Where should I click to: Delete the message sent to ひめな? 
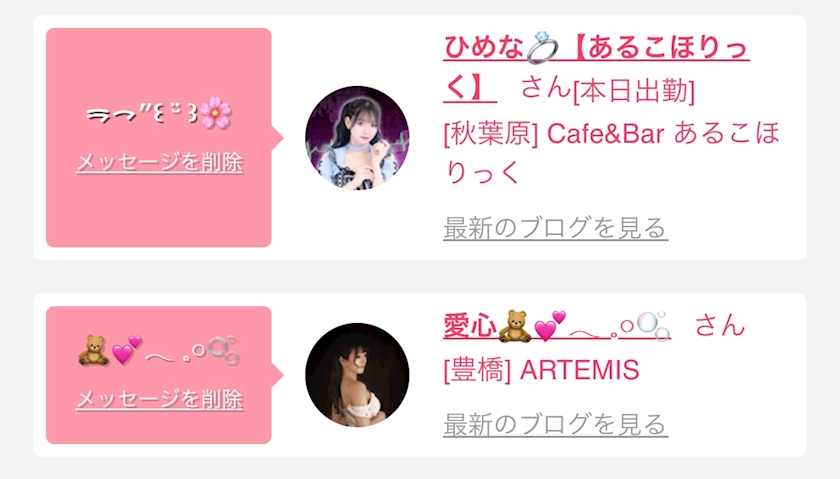(x=160, y=162)
